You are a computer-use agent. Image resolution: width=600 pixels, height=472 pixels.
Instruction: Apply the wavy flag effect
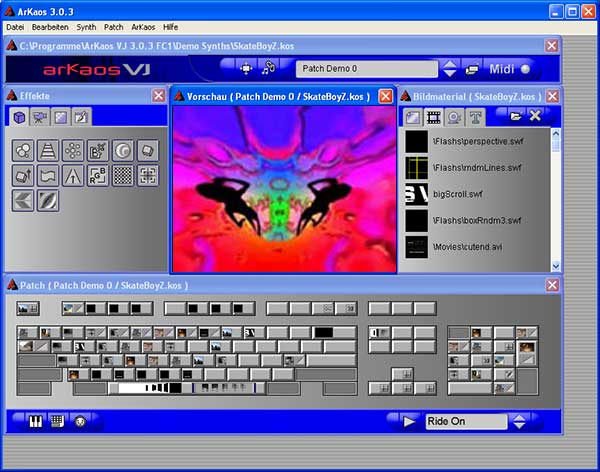coord(48,176)
